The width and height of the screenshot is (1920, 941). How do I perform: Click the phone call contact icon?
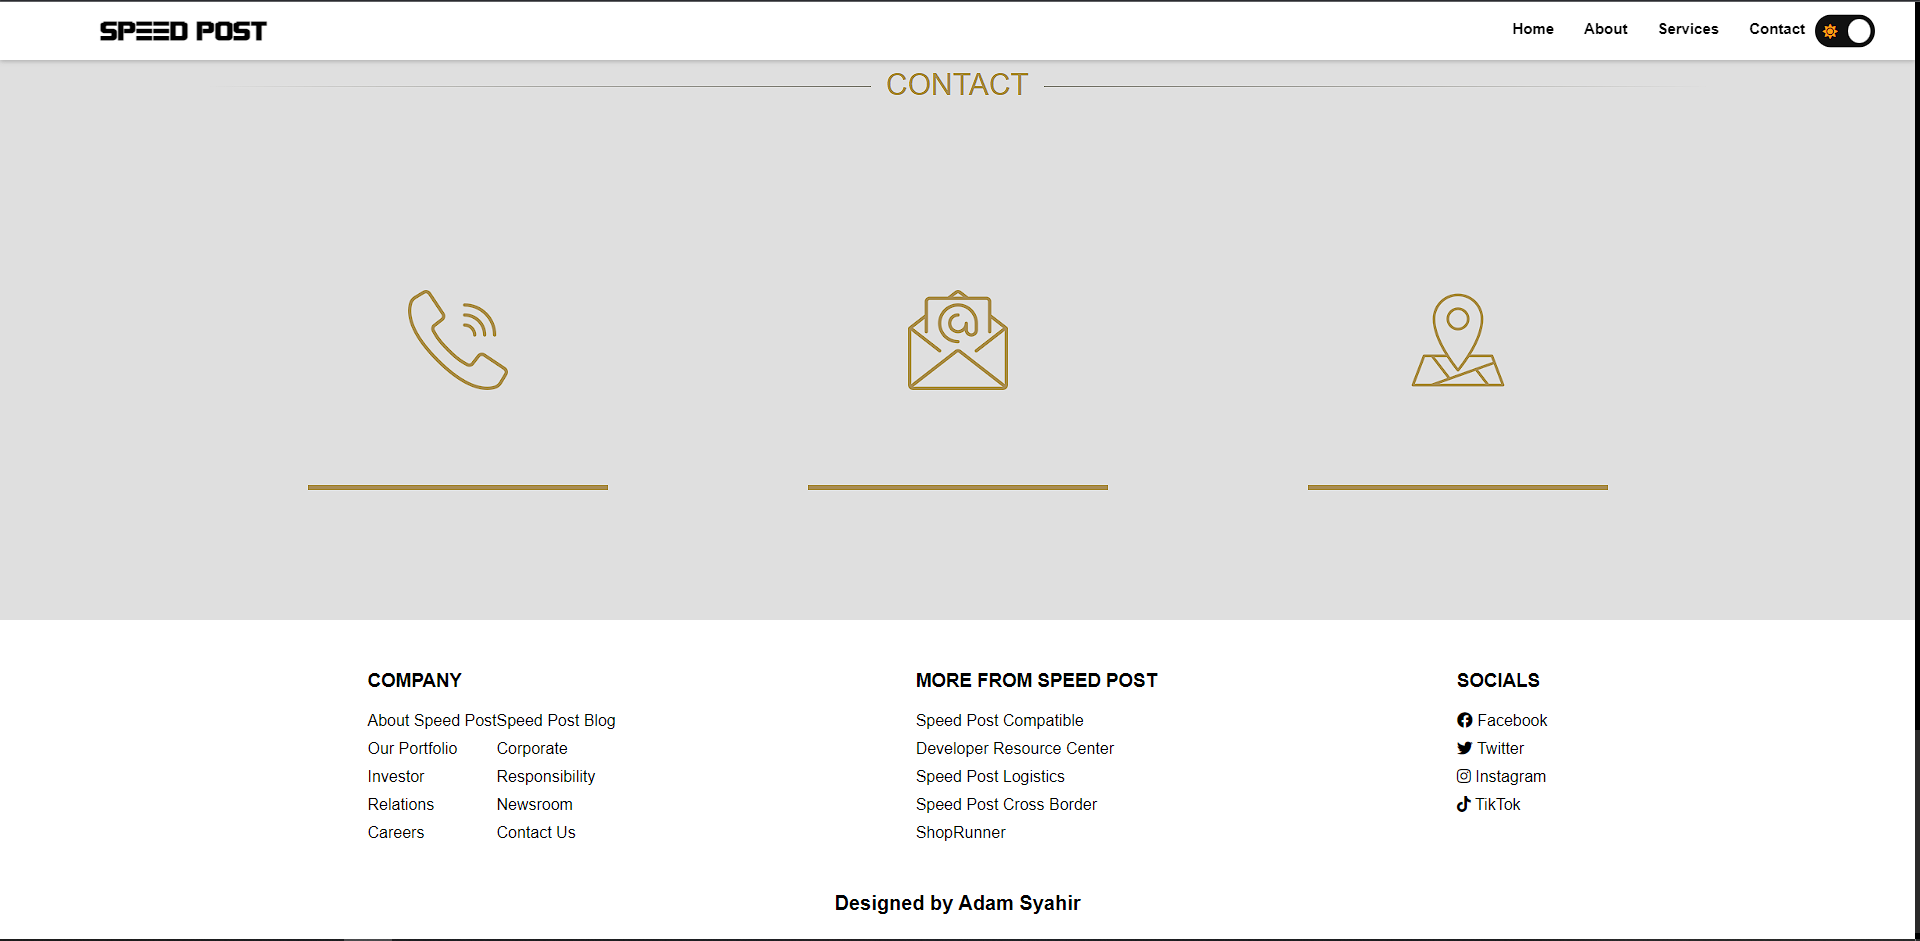(458, 340)
